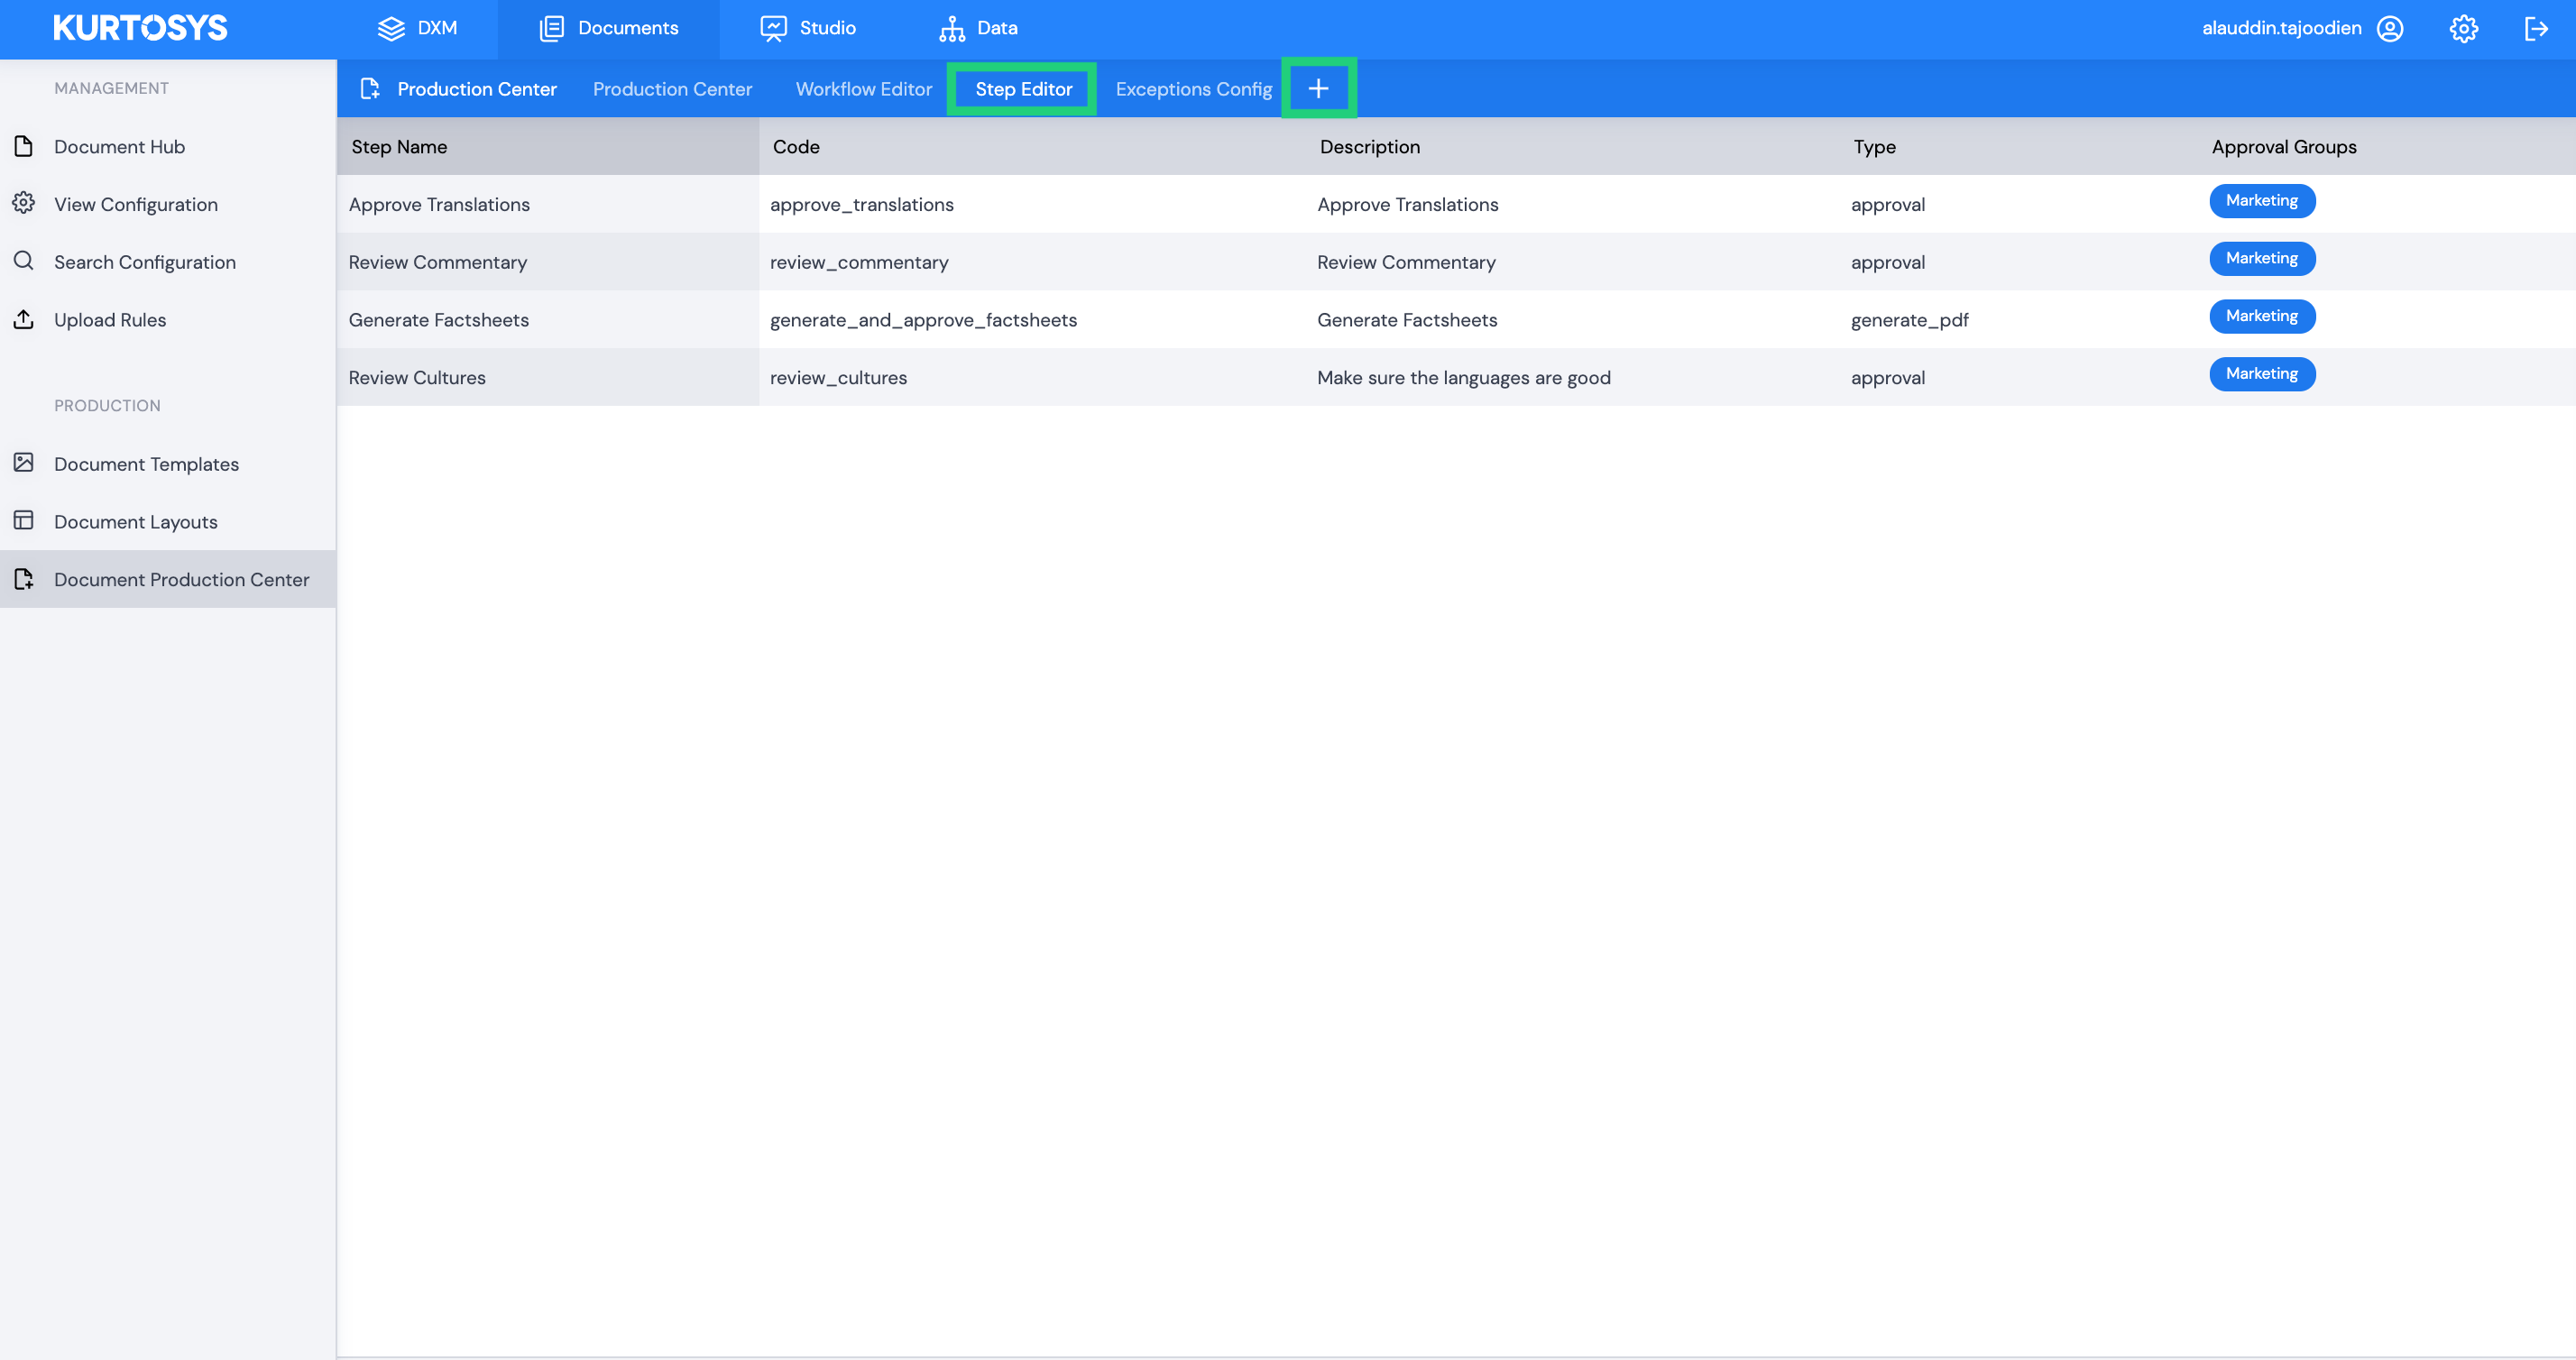Click approval type in Review Cultures row
The image size is (2576, 1360).
click(1887, 378)
